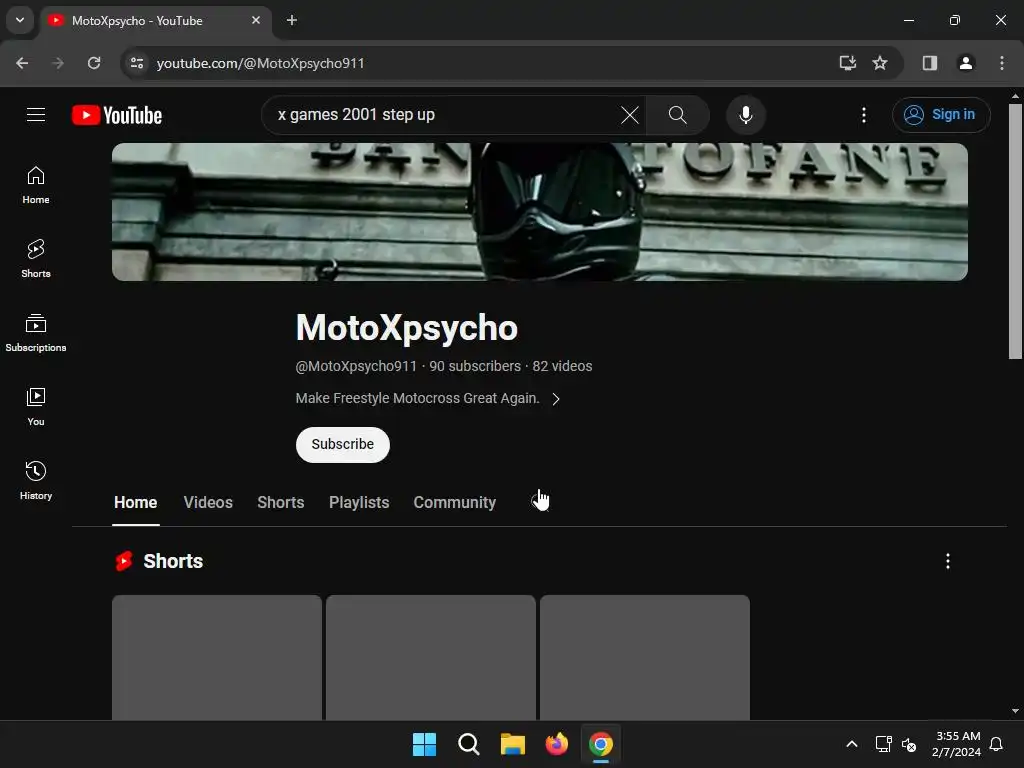
Task: Open the Chrome profile menu
Action: coord(965,63)
